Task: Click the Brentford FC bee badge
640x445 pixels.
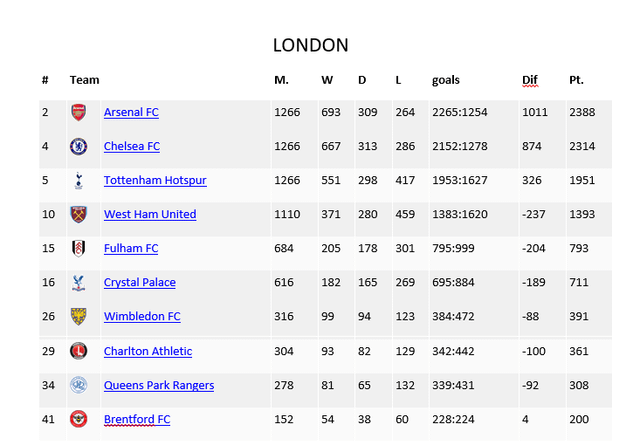Action: (78, 419)
